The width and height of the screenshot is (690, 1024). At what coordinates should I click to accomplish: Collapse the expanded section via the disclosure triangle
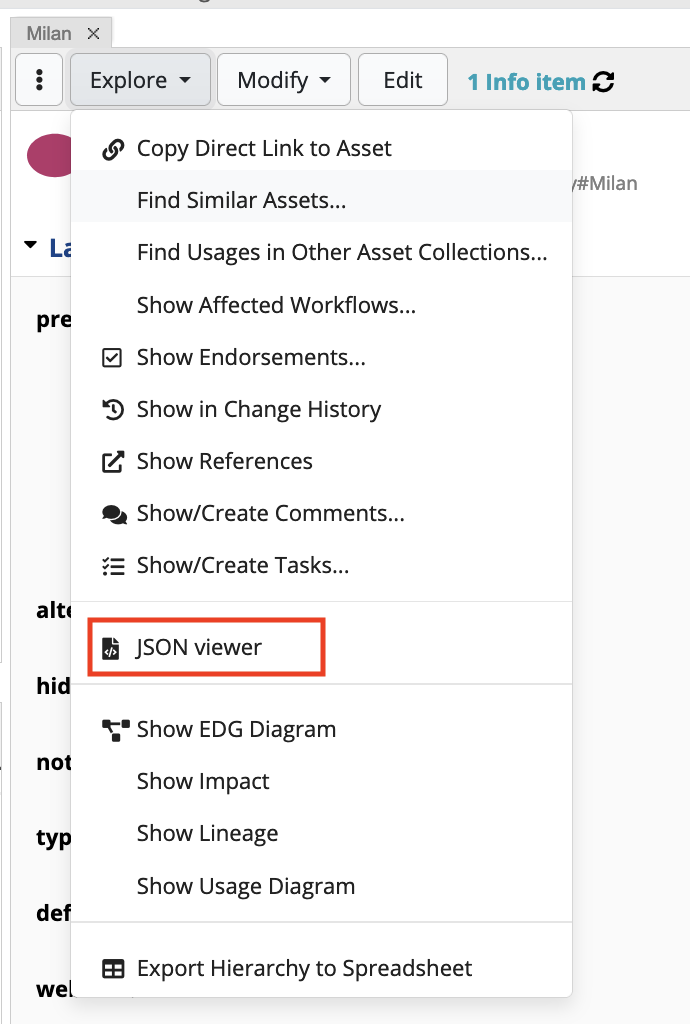pos(30,243)
